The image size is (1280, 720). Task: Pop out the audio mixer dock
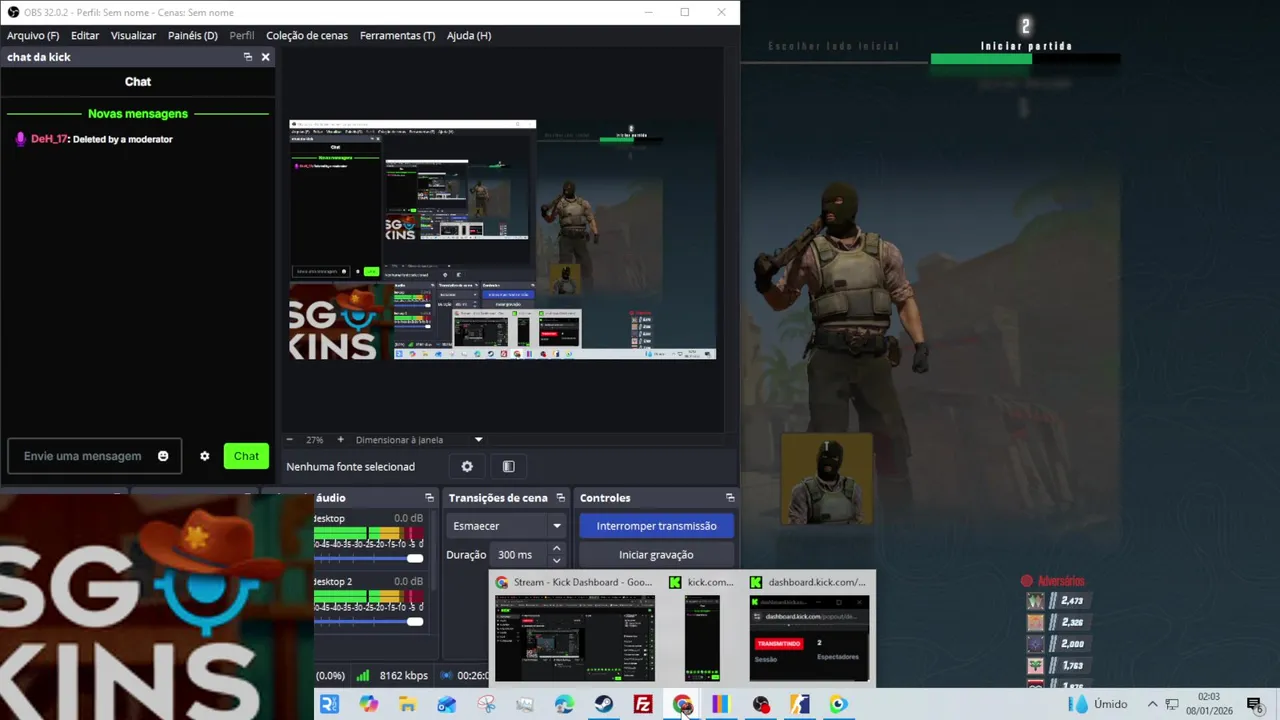(429, 498)
